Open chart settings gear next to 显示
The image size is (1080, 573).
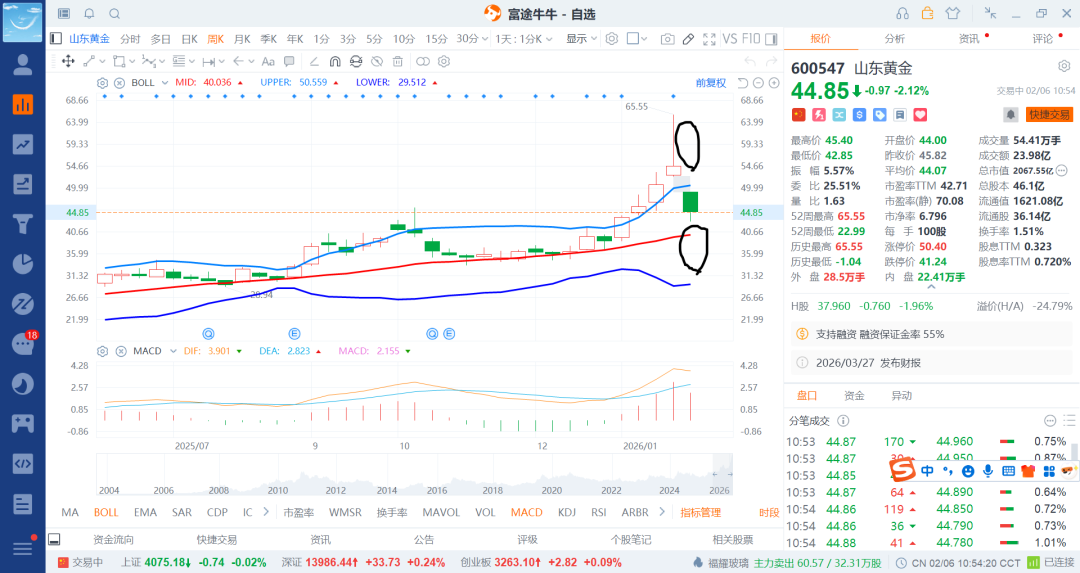click(612, 39)
